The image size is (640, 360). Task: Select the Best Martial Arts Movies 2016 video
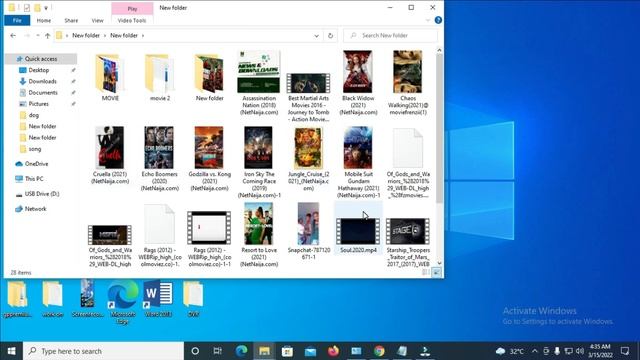tap(308, 97)
